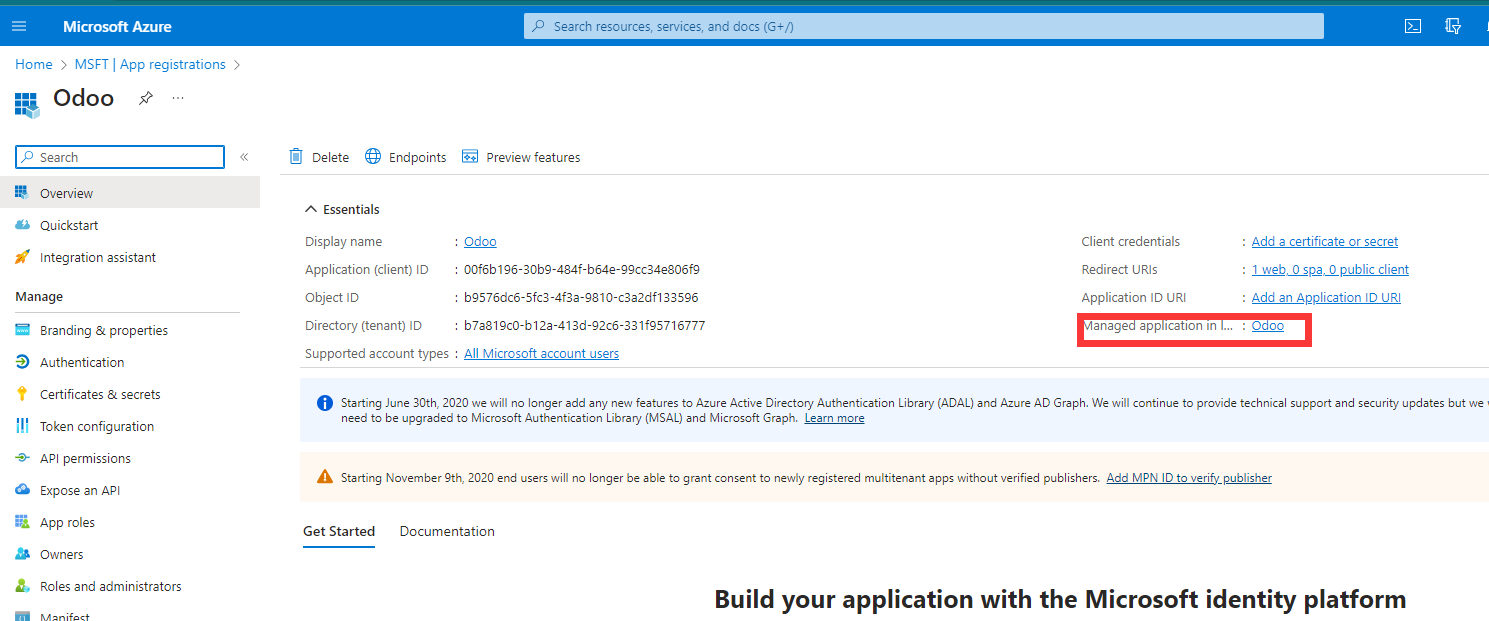Click the API permissions icon
1489x621 pixels.
click(22, 458)
